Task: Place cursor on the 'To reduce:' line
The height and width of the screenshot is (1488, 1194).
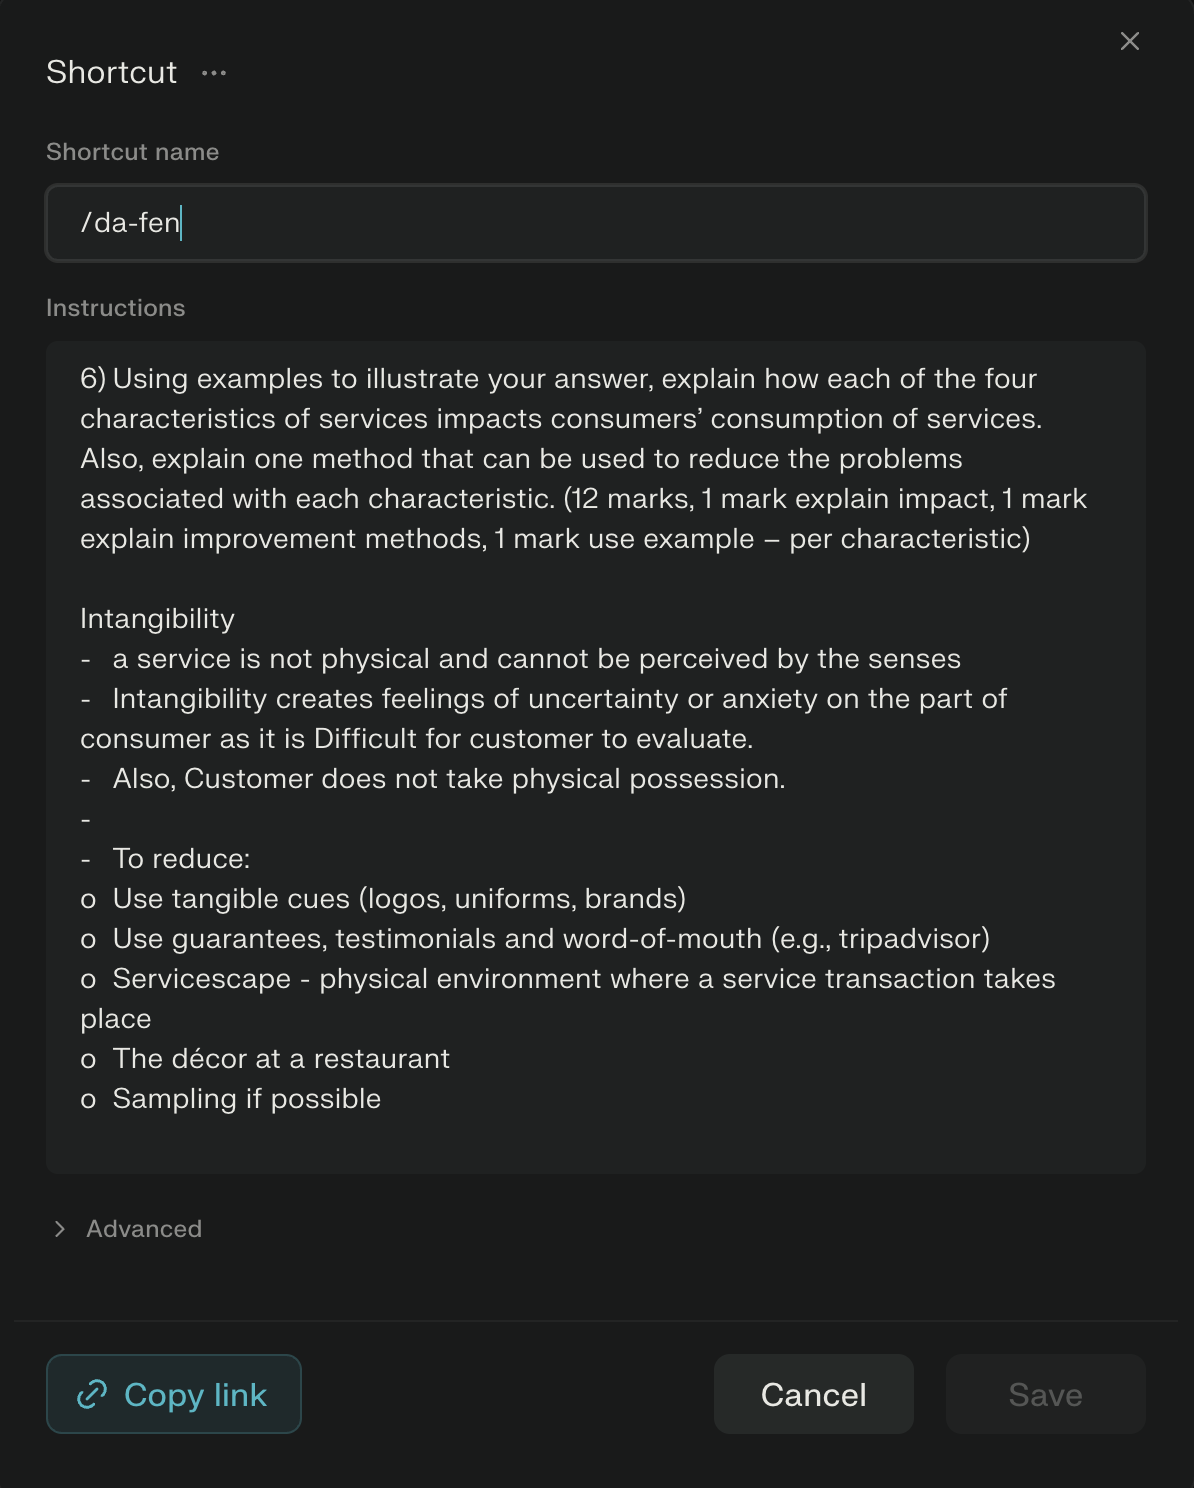Action: click(181, 859)
